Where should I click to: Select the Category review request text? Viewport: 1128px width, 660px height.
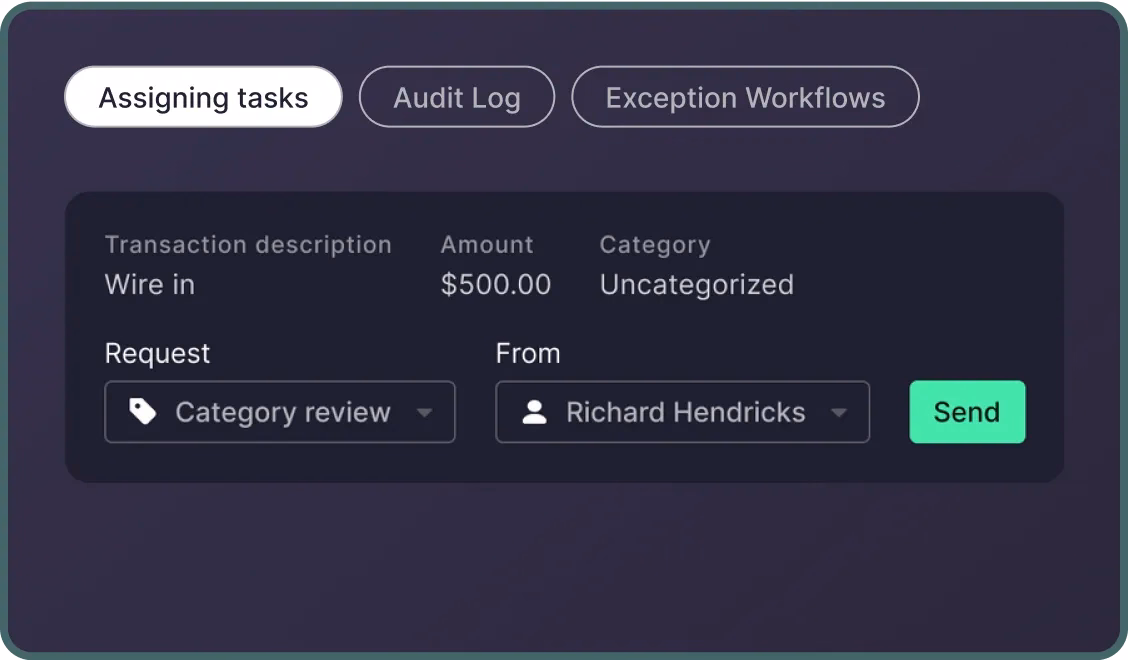(283, 412)
